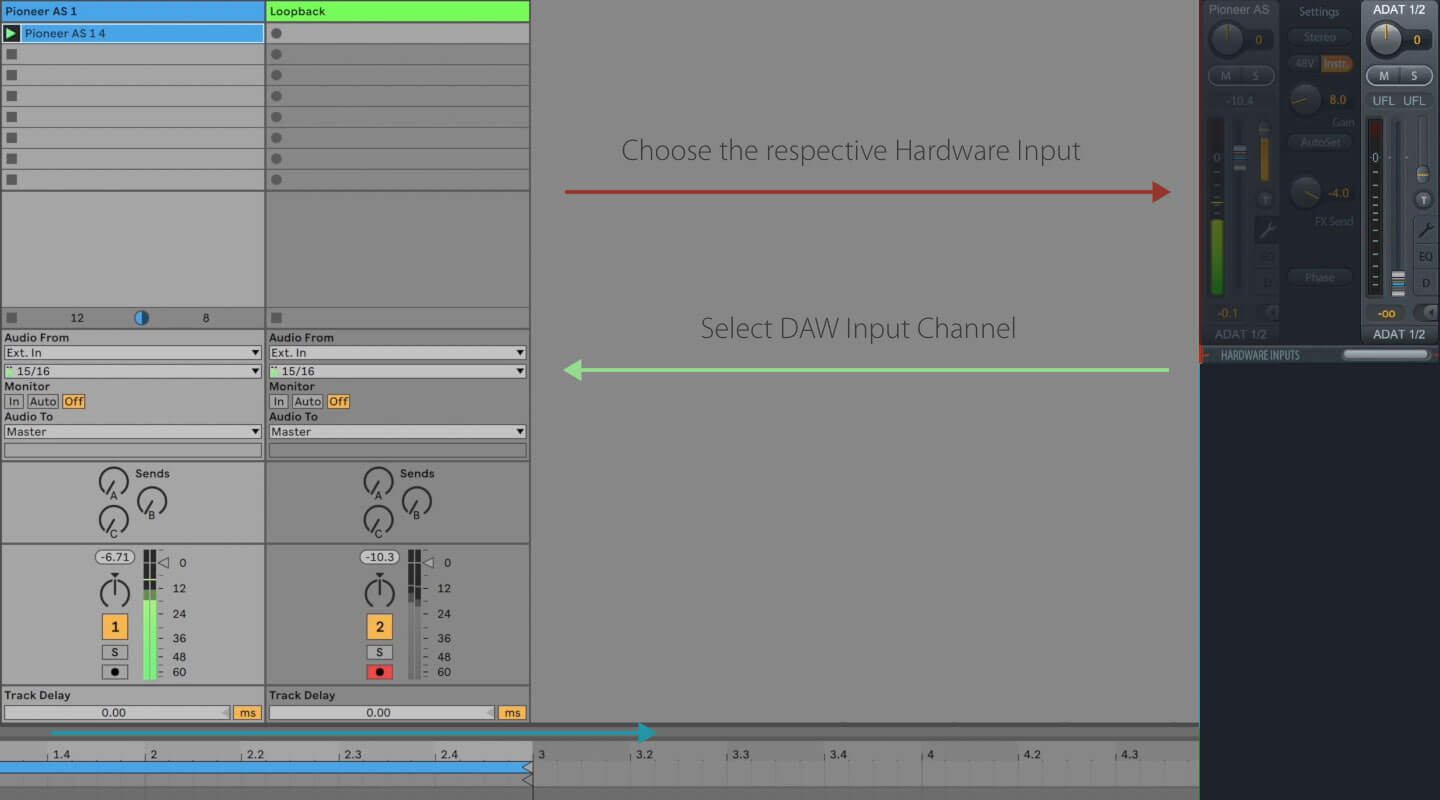1440x800 pixels.
Task: Launch the Pioneer AS 1 4 clip
Action: point(12,33)
